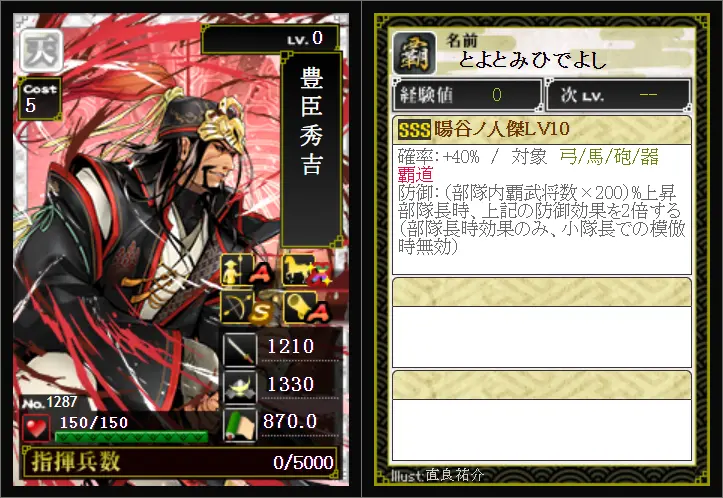Viewport: 723px width, 498px height.
Task: Click the 豊臣秀吉 name plate
Action: coord(311,150)
